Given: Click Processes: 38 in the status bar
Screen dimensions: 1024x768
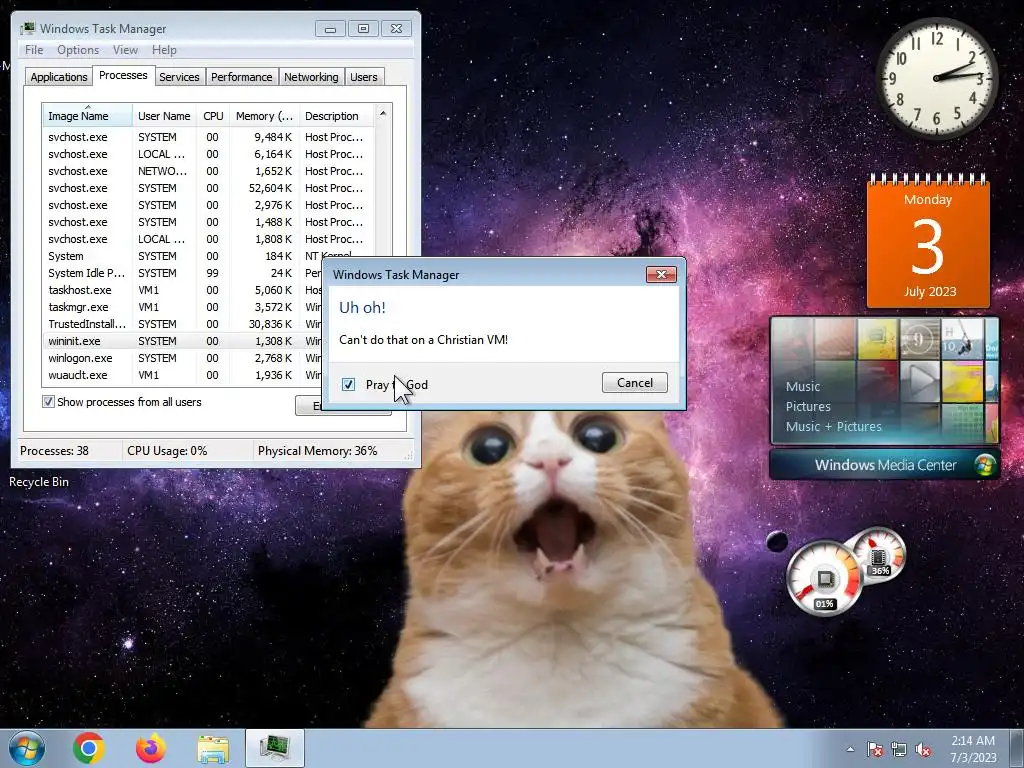Looking at the screenshot, I should coord(54,451).
